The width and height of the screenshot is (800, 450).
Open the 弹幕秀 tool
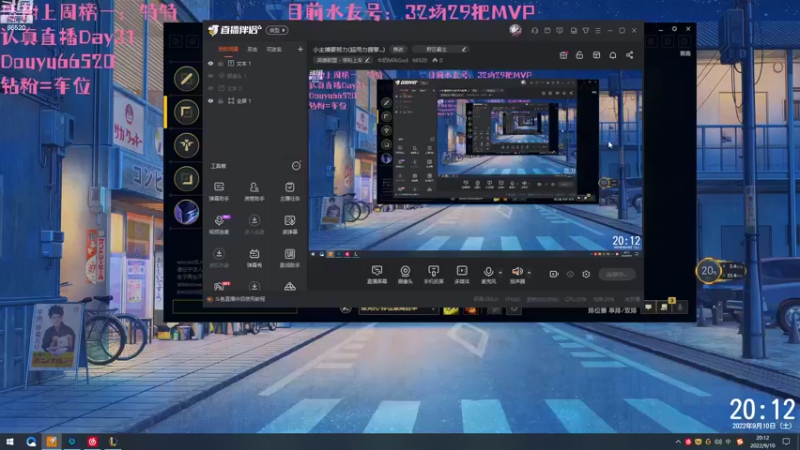tap(254, 258)
